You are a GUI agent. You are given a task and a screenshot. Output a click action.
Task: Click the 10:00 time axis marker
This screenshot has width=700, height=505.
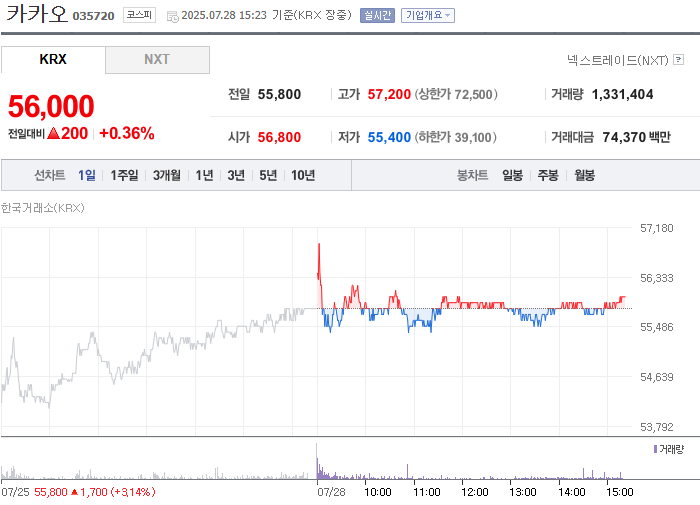(x=378, y=492)
